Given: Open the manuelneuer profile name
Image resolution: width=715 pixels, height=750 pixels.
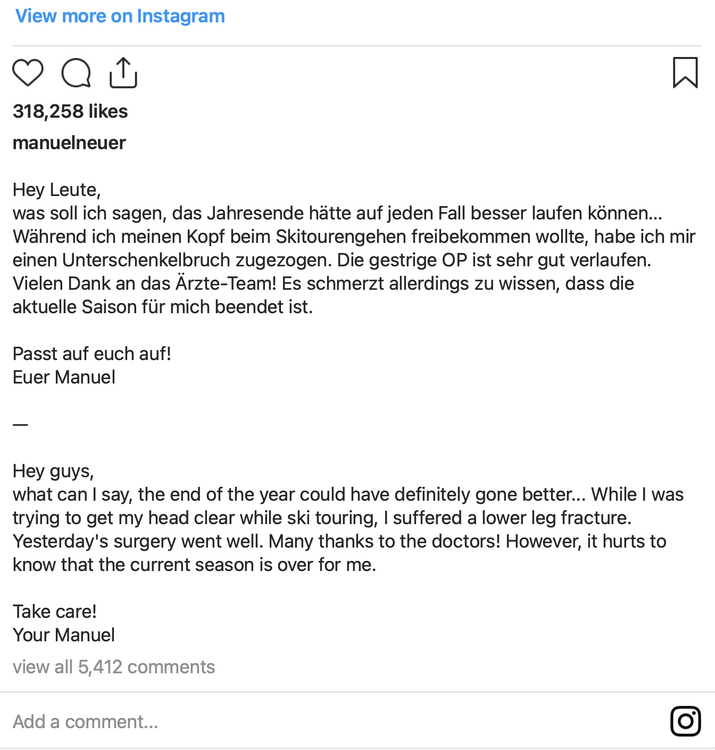Looking at the screenshot, I should (69, 143).
